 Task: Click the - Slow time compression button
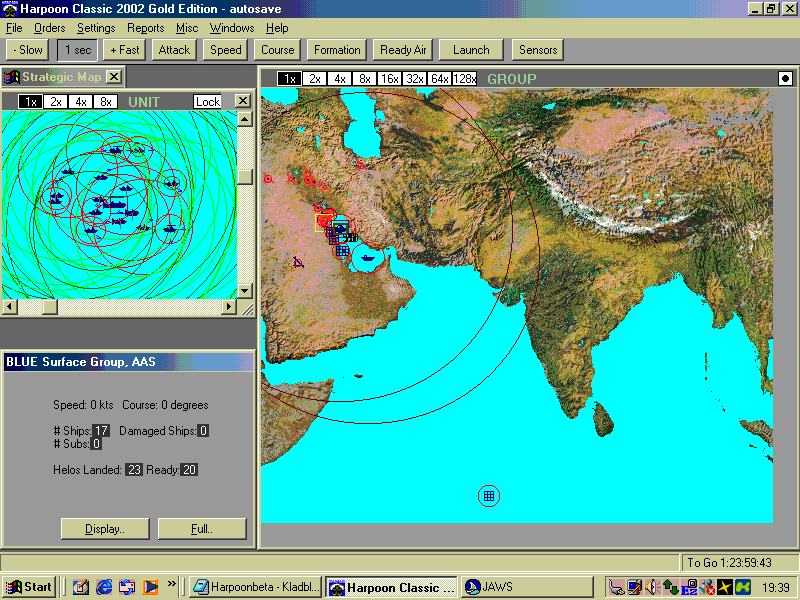(x=28, y=50)
